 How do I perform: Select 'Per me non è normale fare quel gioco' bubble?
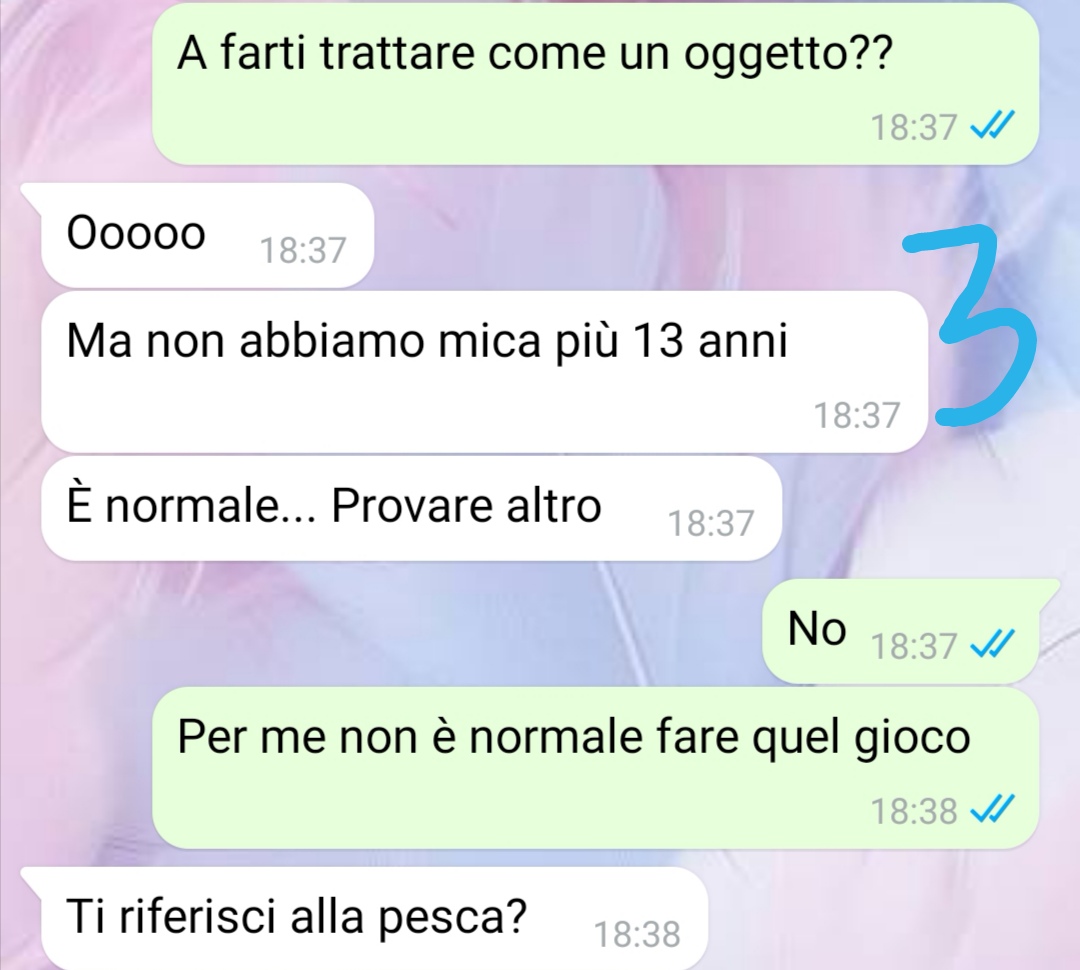click(x=595, y=768)
